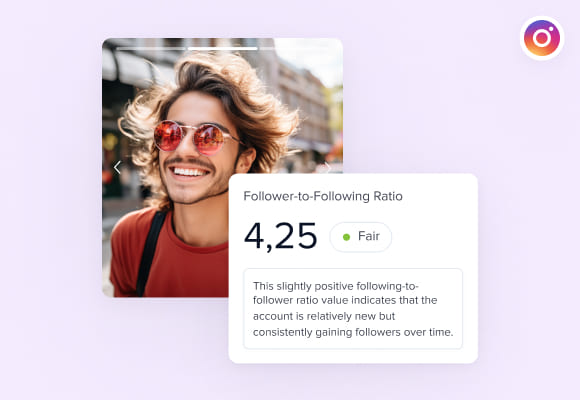Click the black backpack strap on shoulder
580x400 pixels.
point(151,253)
